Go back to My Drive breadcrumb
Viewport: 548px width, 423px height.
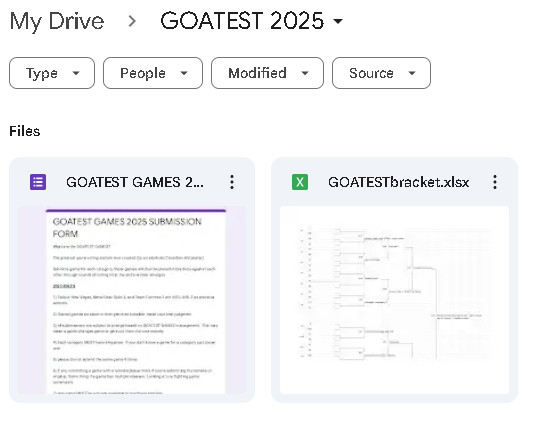(x=57, y=21)
